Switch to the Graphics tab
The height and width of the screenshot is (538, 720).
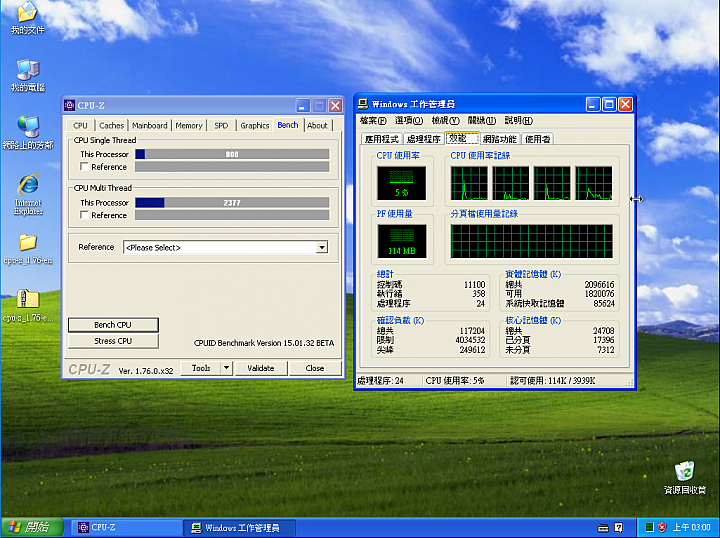point(255,125)
